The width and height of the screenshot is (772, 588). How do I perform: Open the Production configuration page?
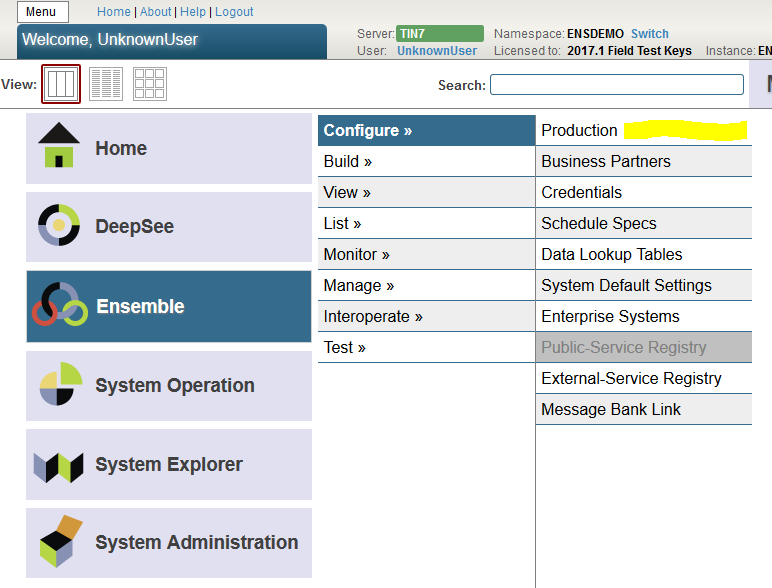coord(644,131)
